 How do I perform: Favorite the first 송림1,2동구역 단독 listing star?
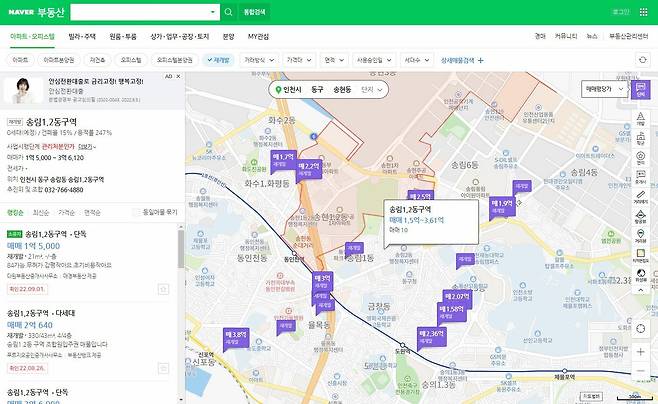[163, 289]
